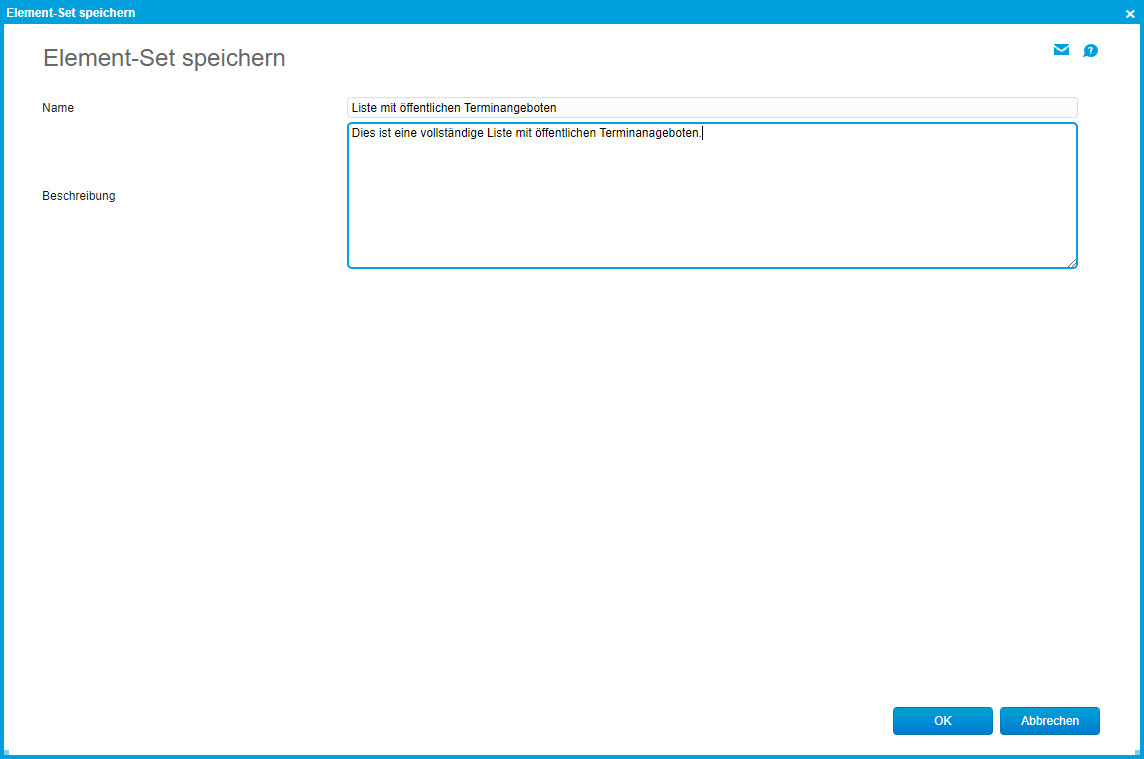Select the Beschreibung label
The image size is (1144, 759).
click(79, 196)
